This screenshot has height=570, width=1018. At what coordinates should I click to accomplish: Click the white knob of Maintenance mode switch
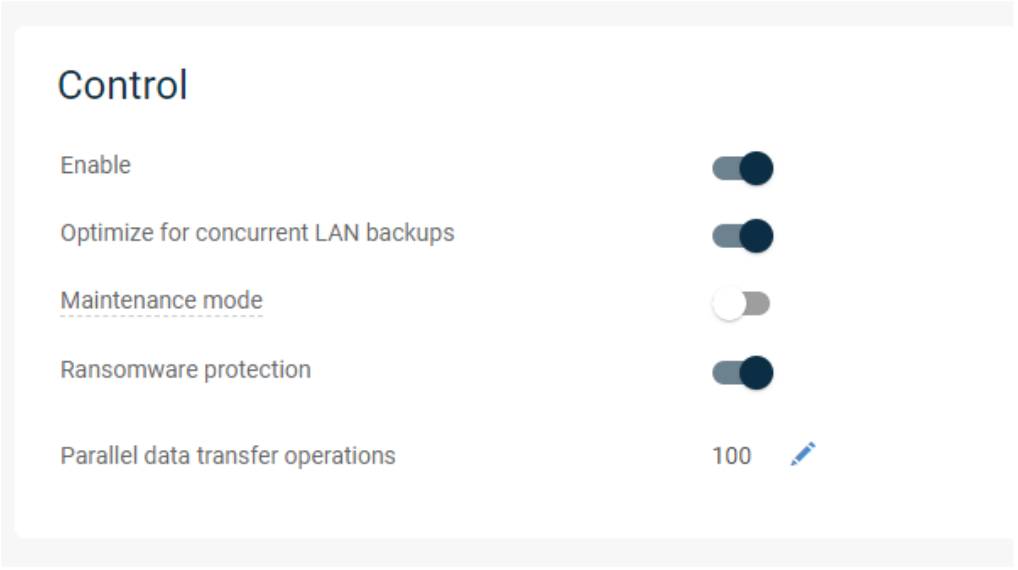click(729, 304)
